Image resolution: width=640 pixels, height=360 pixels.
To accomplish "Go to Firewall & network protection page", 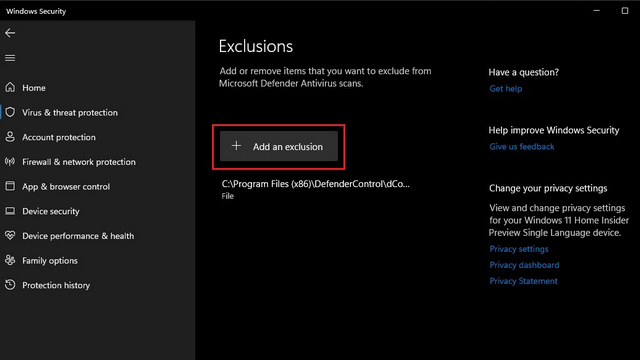I will 79,162.
